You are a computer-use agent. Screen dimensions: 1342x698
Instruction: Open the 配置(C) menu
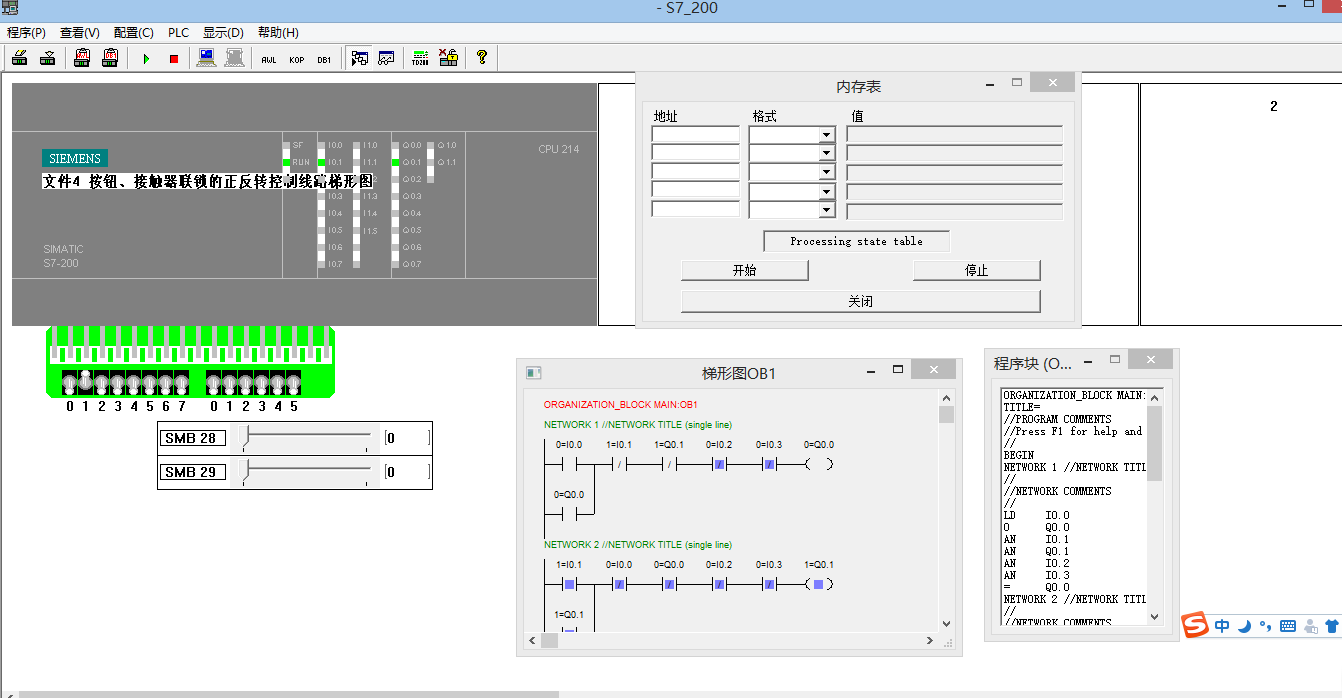click(134, 33)
